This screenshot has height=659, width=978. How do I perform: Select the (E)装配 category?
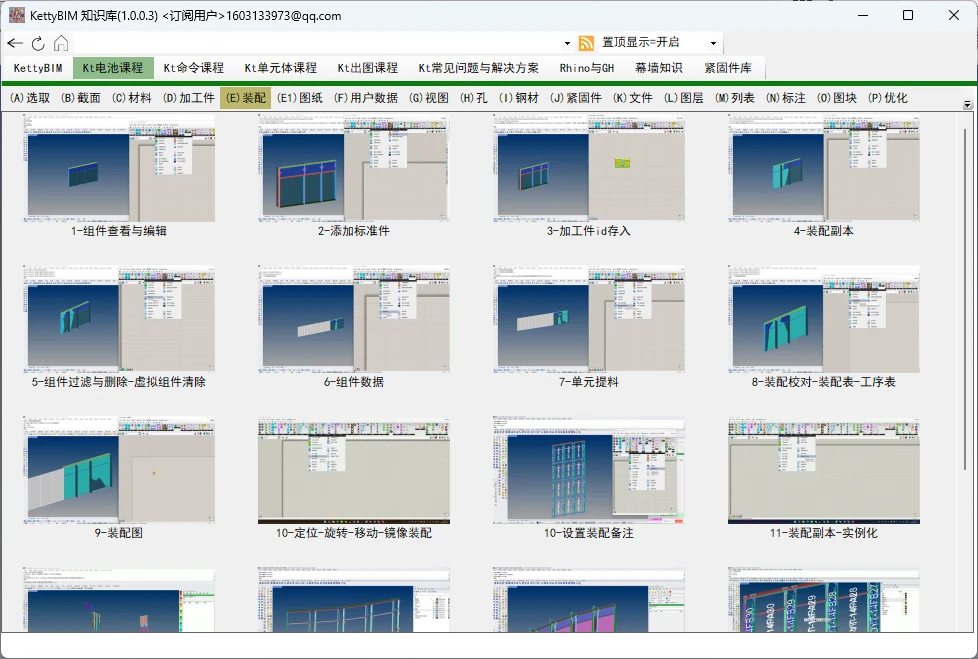pos(246,98)
